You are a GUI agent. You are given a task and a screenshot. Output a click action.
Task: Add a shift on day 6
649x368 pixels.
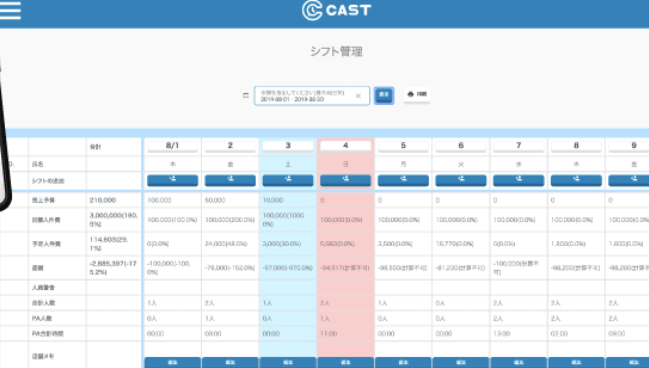tap(461, 180)
